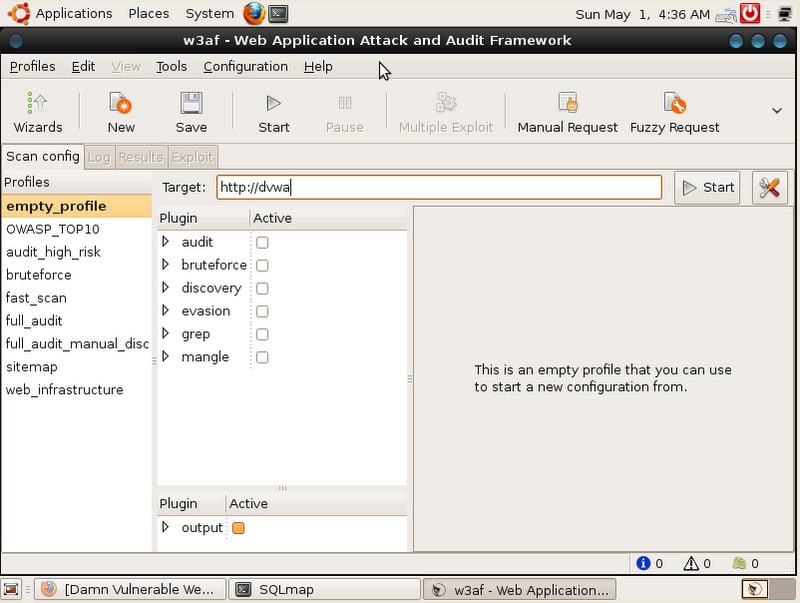Image resolution: width=800 pixels, height=603 pixels.
Task: Open the Manual Request tool
Action: click(567, 112)
